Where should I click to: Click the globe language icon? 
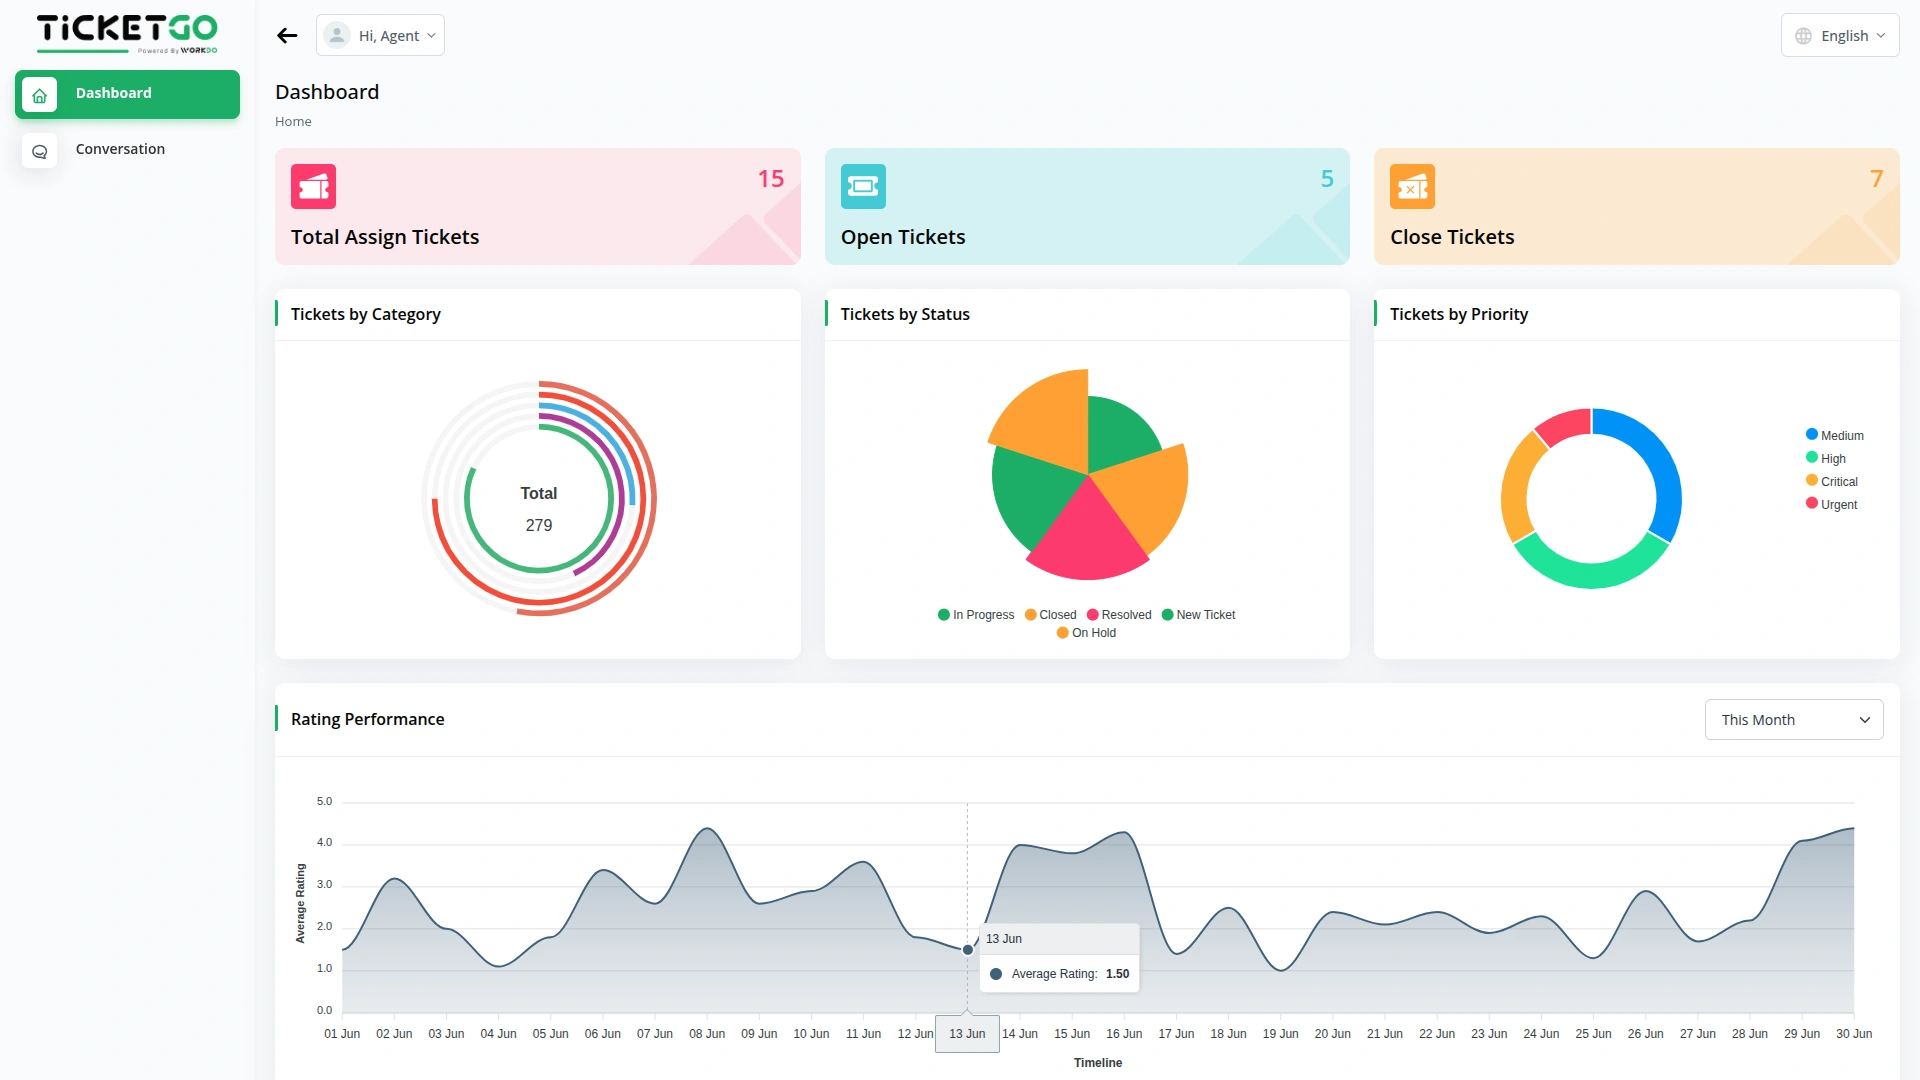[1803, 36]
